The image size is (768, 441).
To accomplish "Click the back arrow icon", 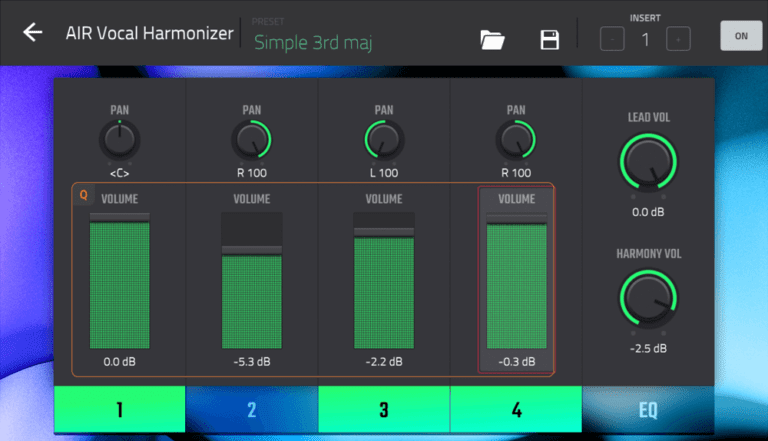I will (x=33, y=33).
